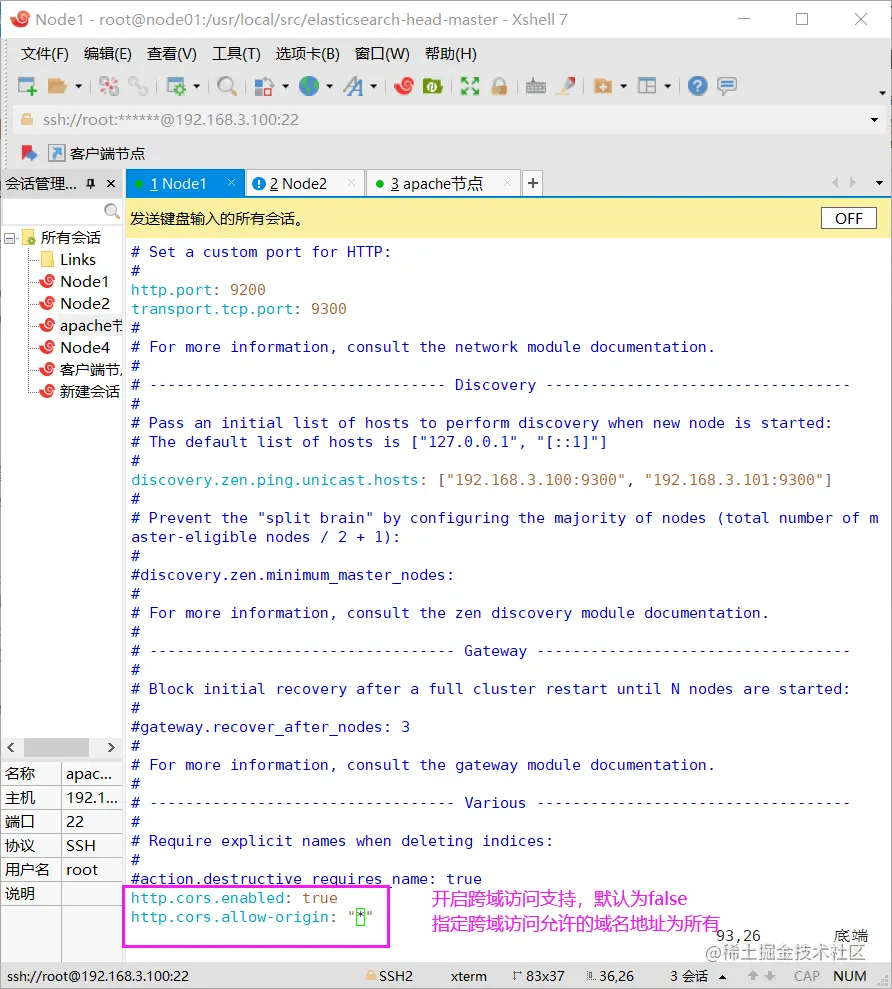Expand the transfer folder dropdown arrow
Viewport: 892px width, 989px height.
(x=623, y=86)
